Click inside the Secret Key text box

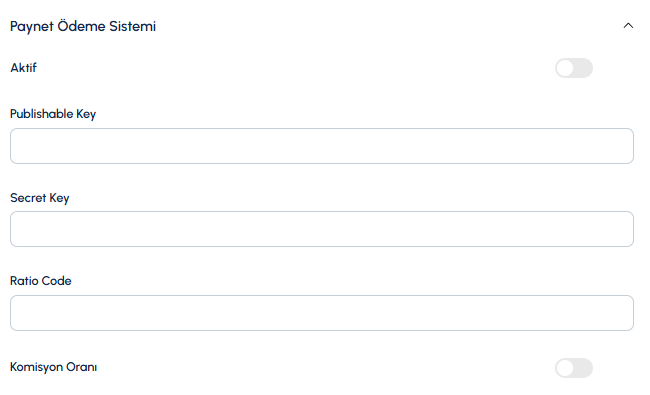coord(322,229)
